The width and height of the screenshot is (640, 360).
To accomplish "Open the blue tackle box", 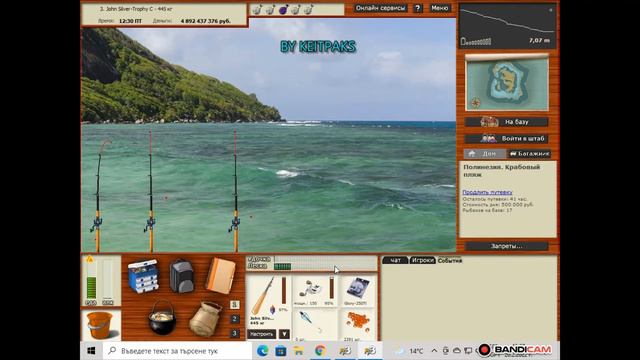I will (x=143, y=276).
